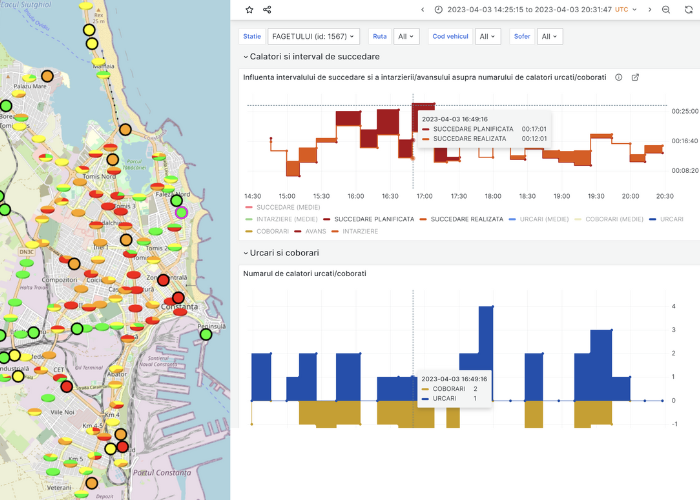Screen dimensions: 700x500
Task: Open the panel info icon
Action: pos(618,77)
